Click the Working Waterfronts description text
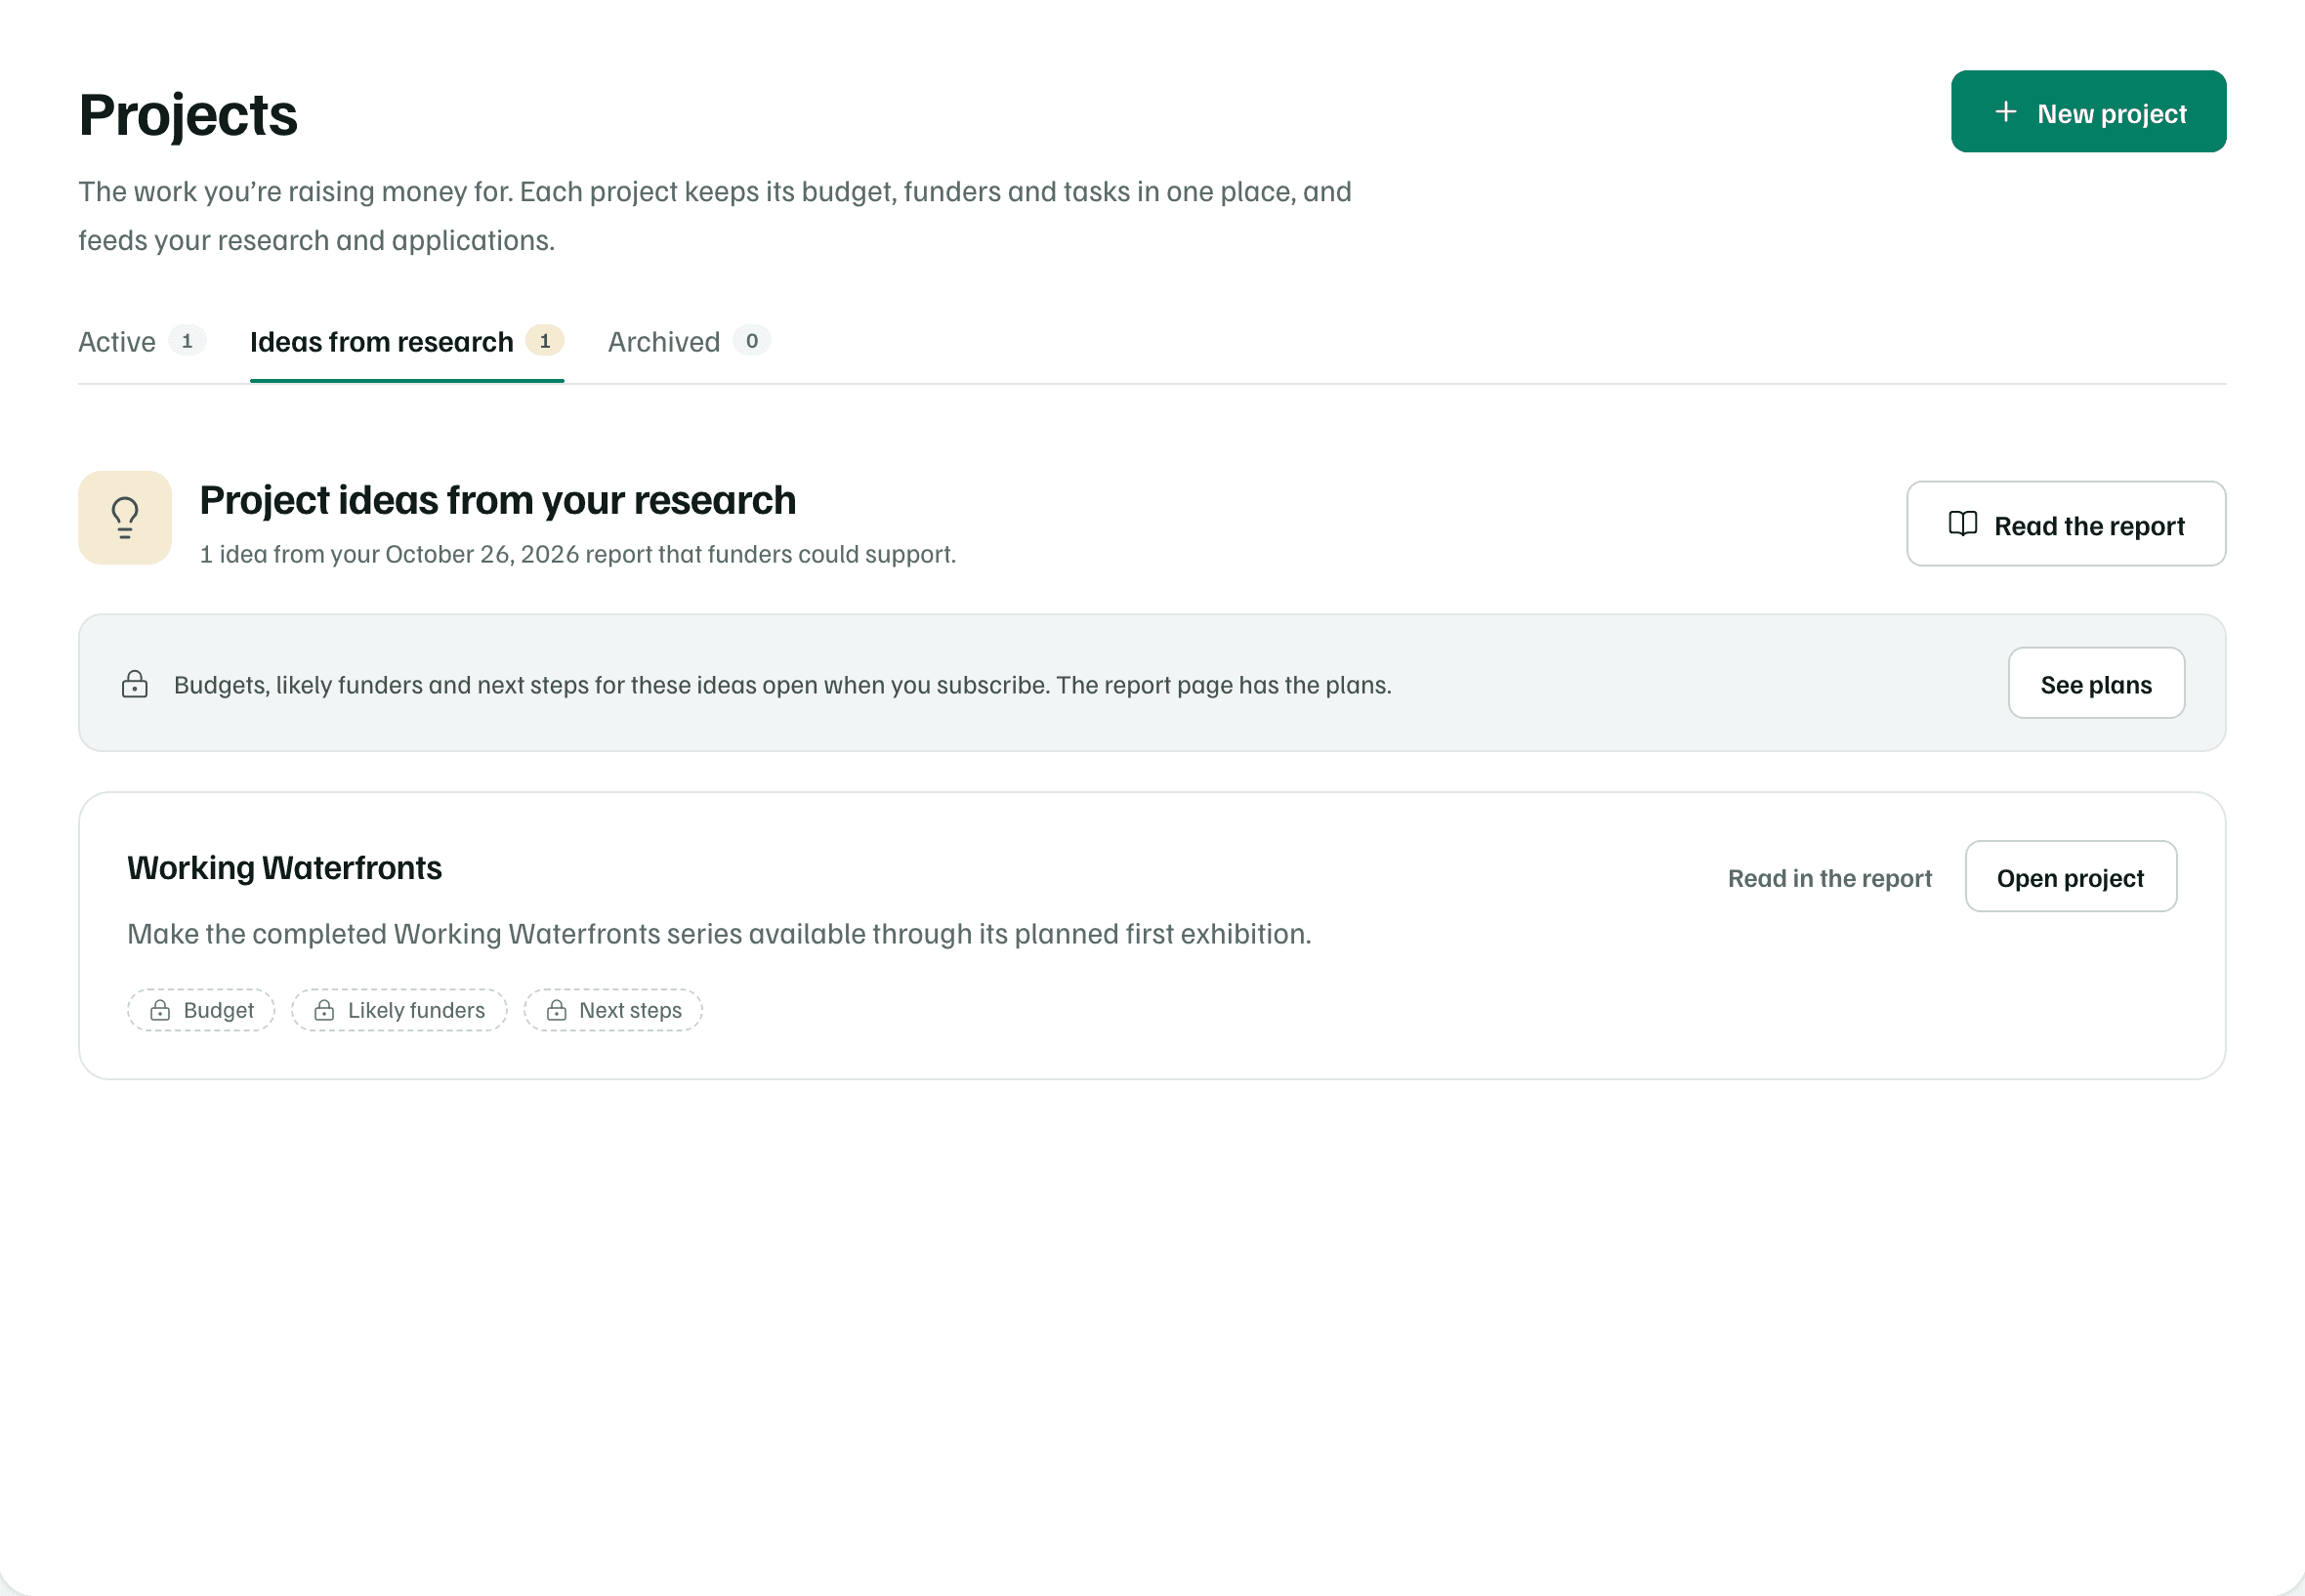Viewport: 2305px width, 1596px height. (719, 934)
